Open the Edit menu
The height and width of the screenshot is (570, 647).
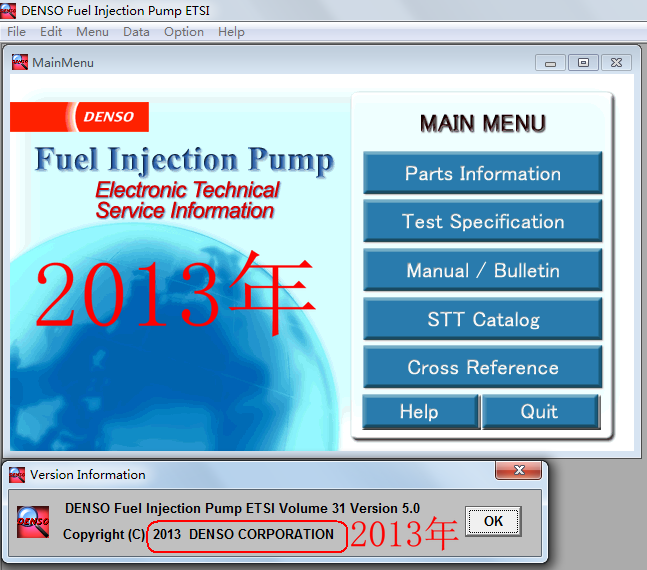coord(51,32)
